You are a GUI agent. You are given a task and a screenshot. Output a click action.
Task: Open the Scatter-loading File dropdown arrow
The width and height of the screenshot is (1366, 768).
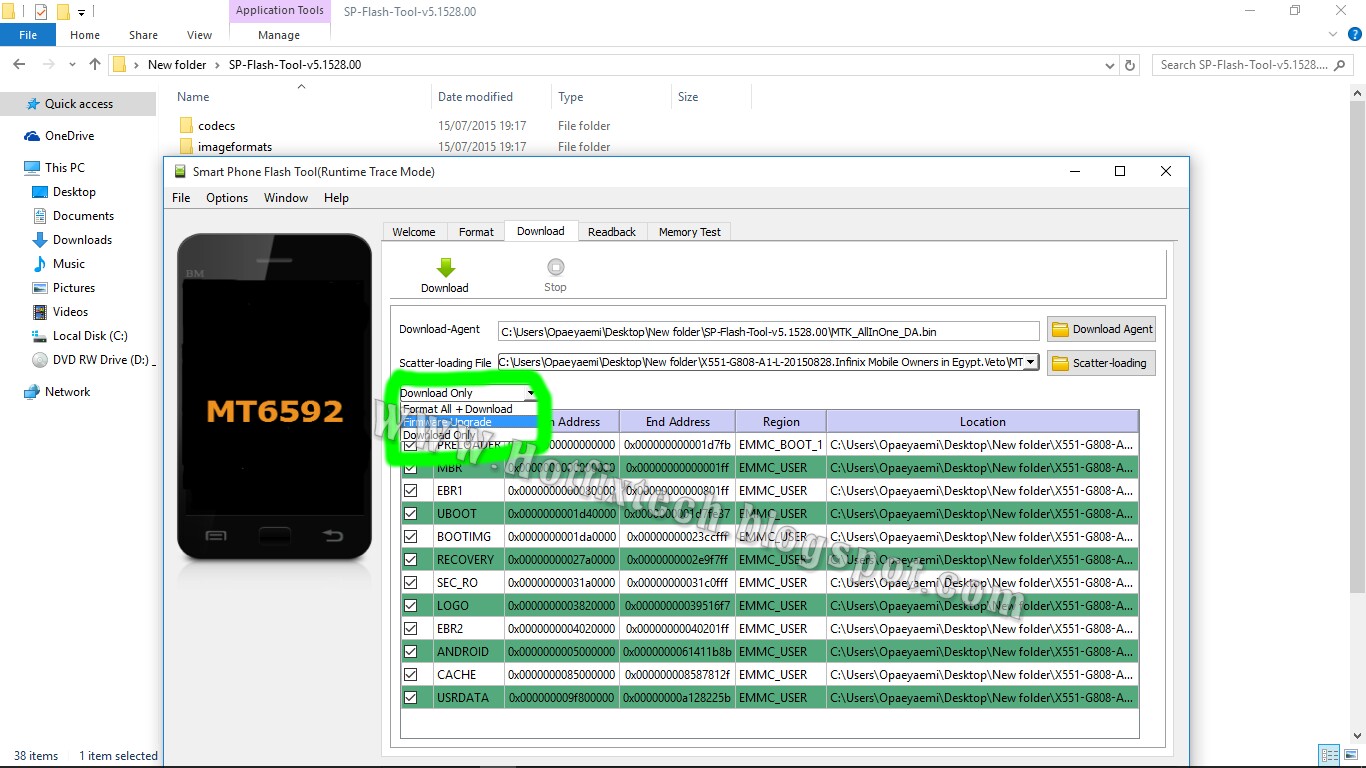pos(1031,362)
